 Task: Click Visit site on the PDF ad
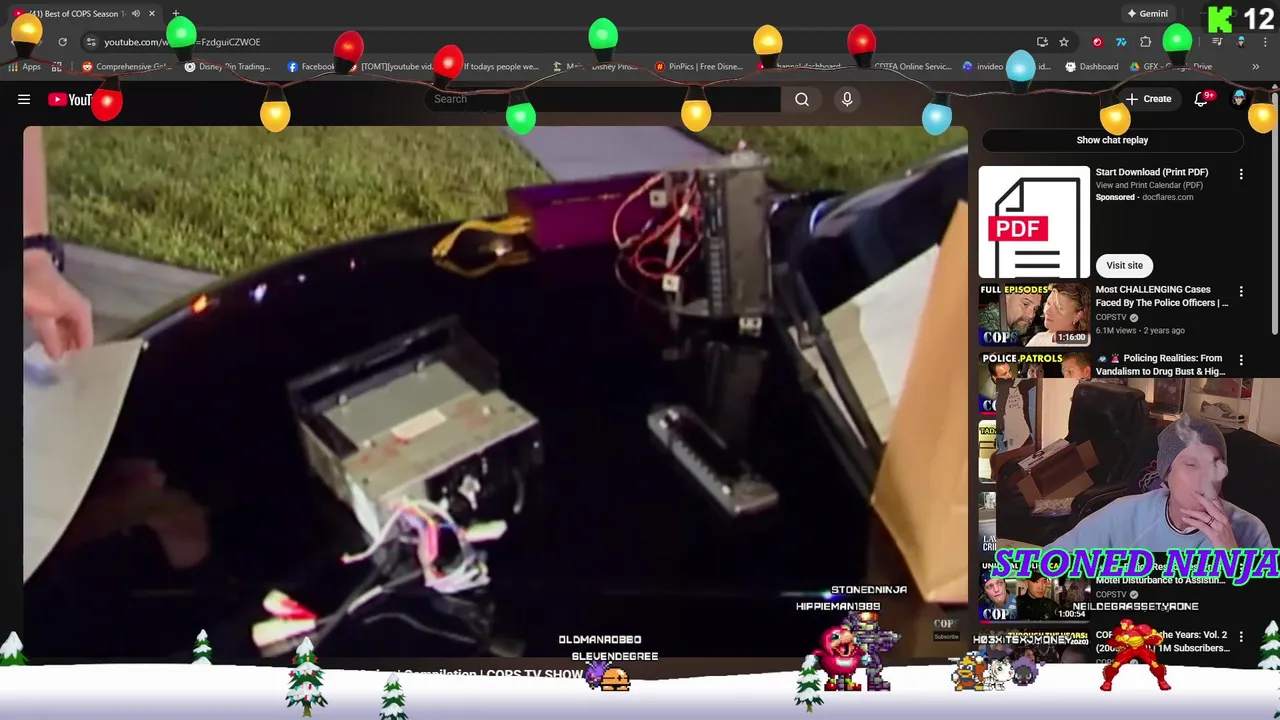click(1124, 265)
